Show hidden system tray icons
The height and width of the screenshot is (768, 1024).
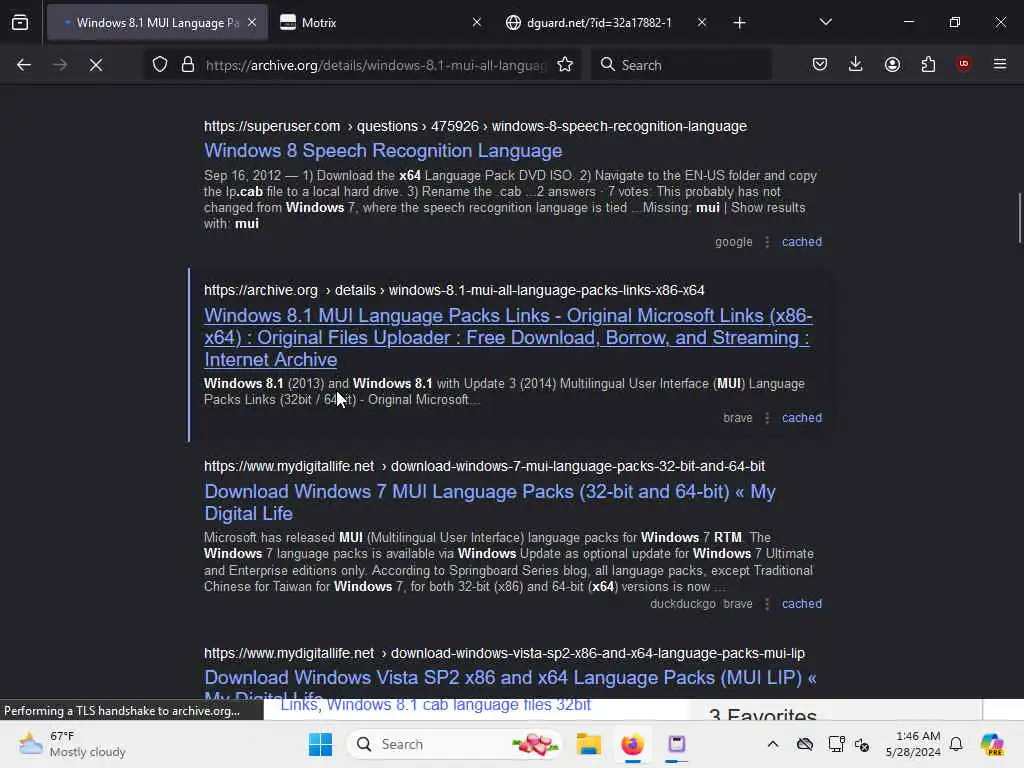773,744
